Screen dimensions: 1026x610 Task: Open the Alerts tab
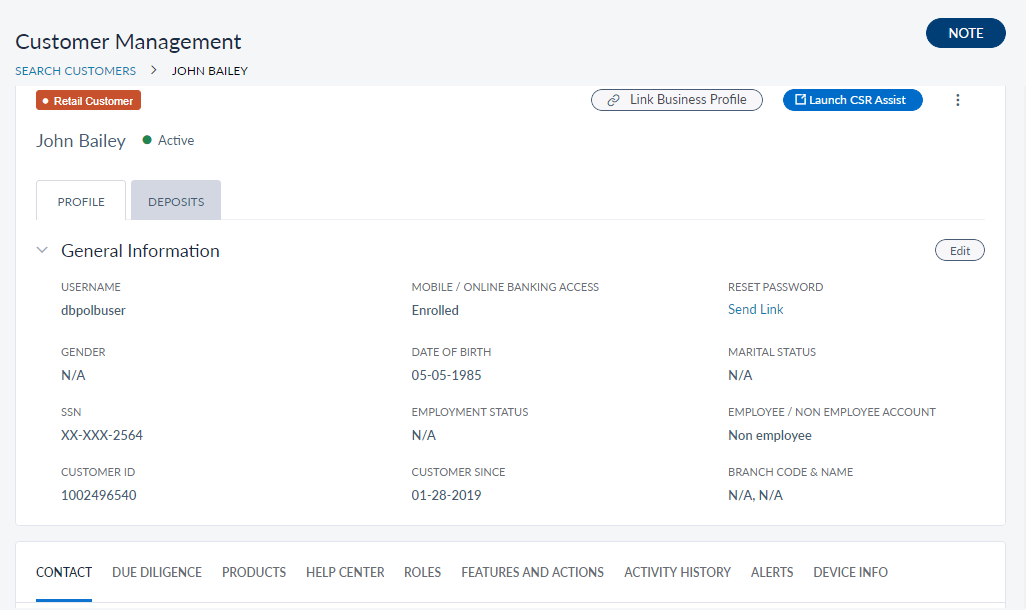(x=772, y=572)
